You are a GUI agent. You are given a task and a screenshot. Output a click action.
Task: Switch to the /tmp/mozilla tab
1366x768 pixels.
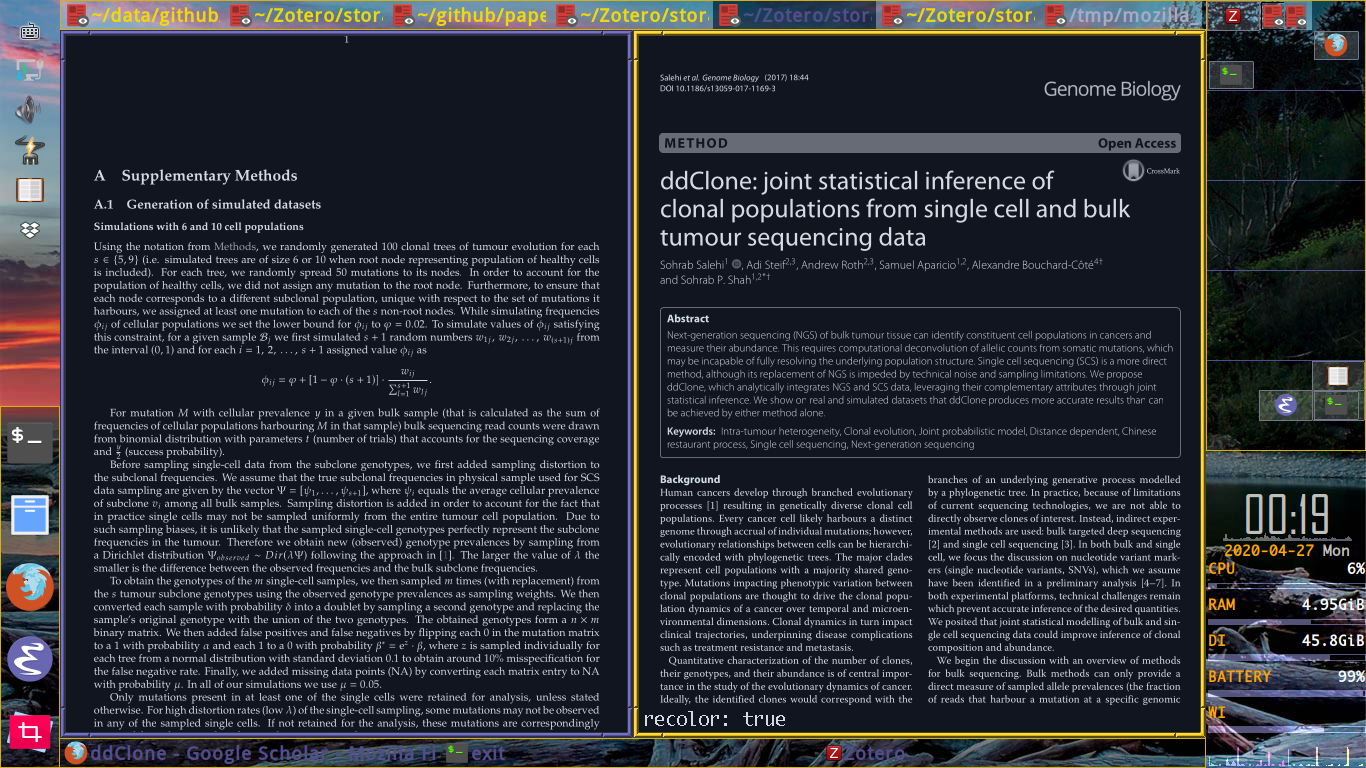pyautogui.click(x=1121, y=15)
